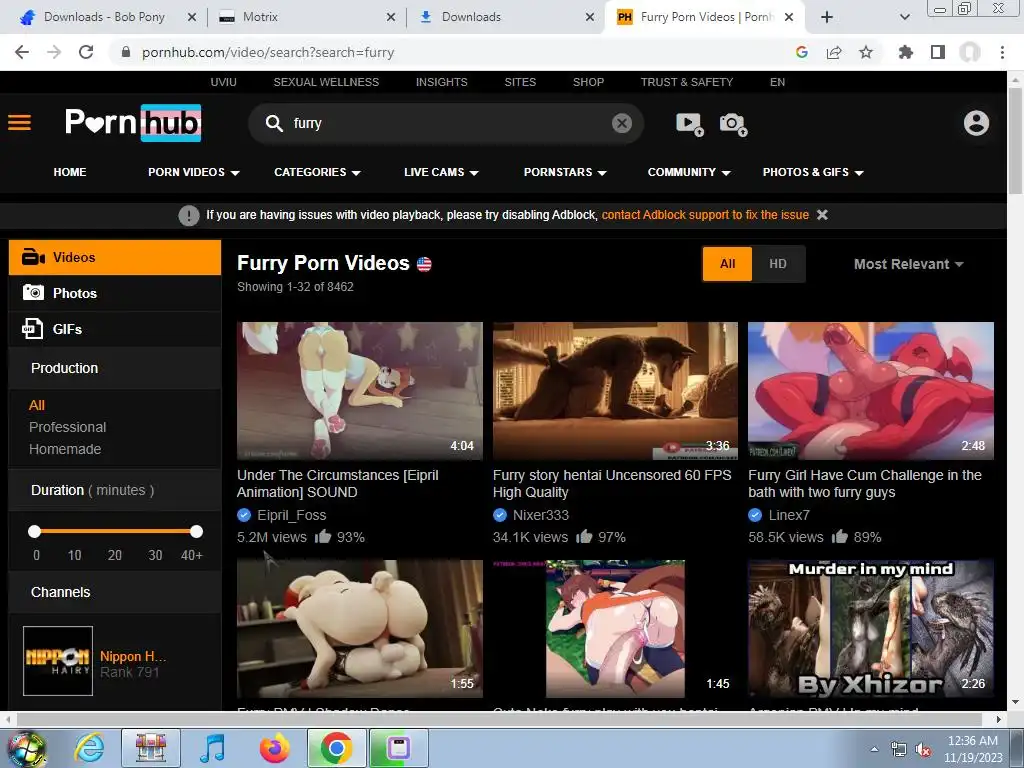Click the site logo in the header
This screenshot has height=768, width=1024.
(133, 123)
